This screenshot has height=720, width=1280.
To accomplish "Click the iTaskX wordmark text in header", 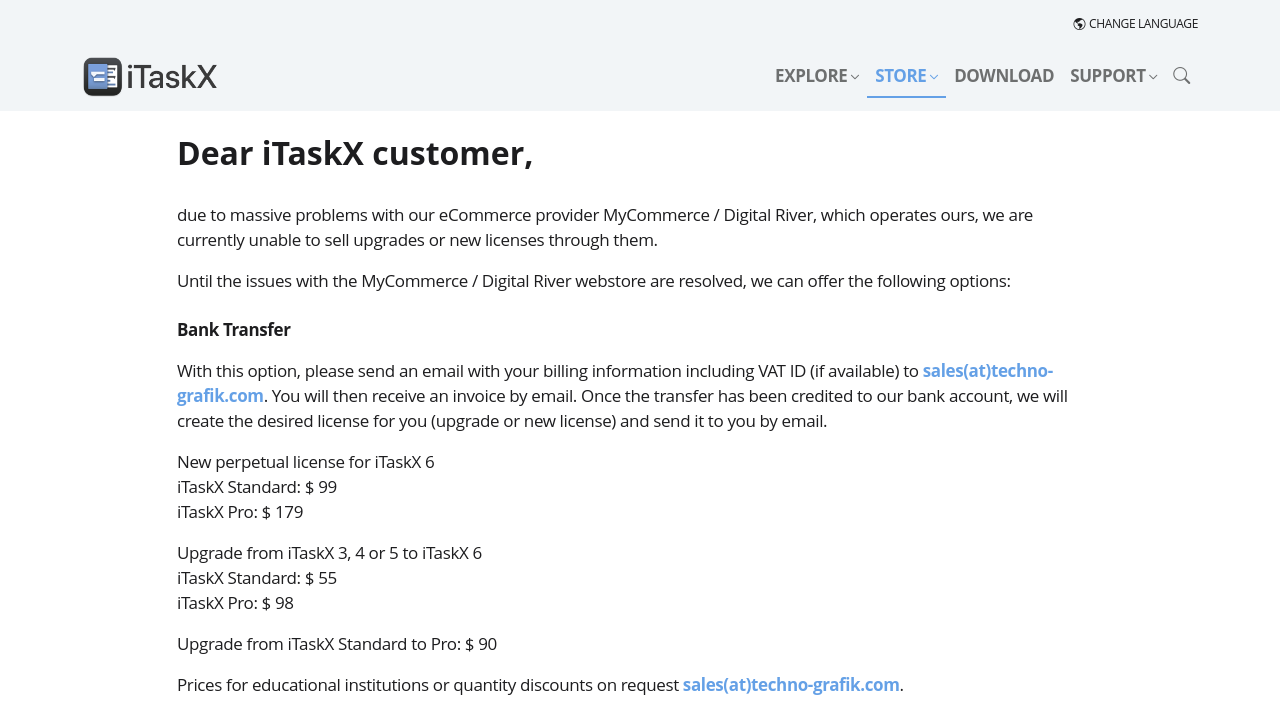I will click(x=172, y=77).
